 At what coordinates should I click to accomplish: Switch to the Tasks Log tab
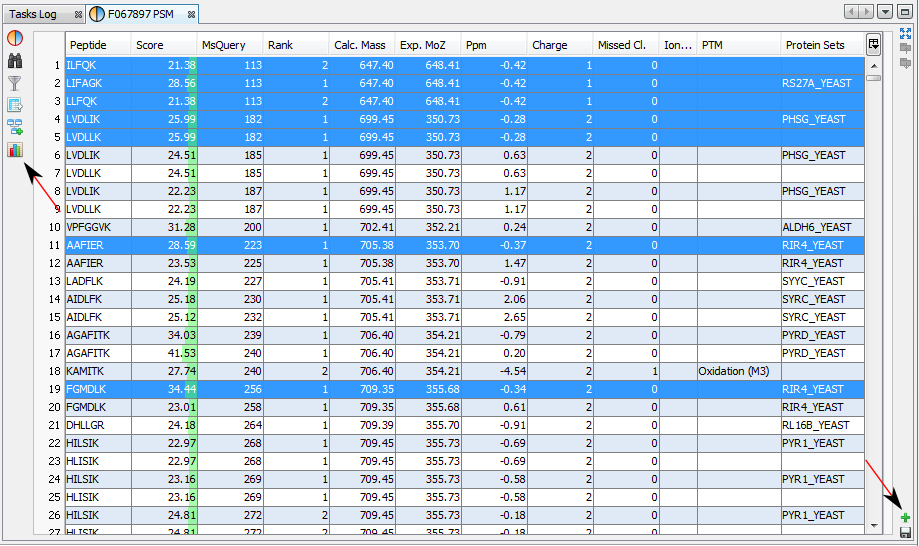(x=33, y=14)
